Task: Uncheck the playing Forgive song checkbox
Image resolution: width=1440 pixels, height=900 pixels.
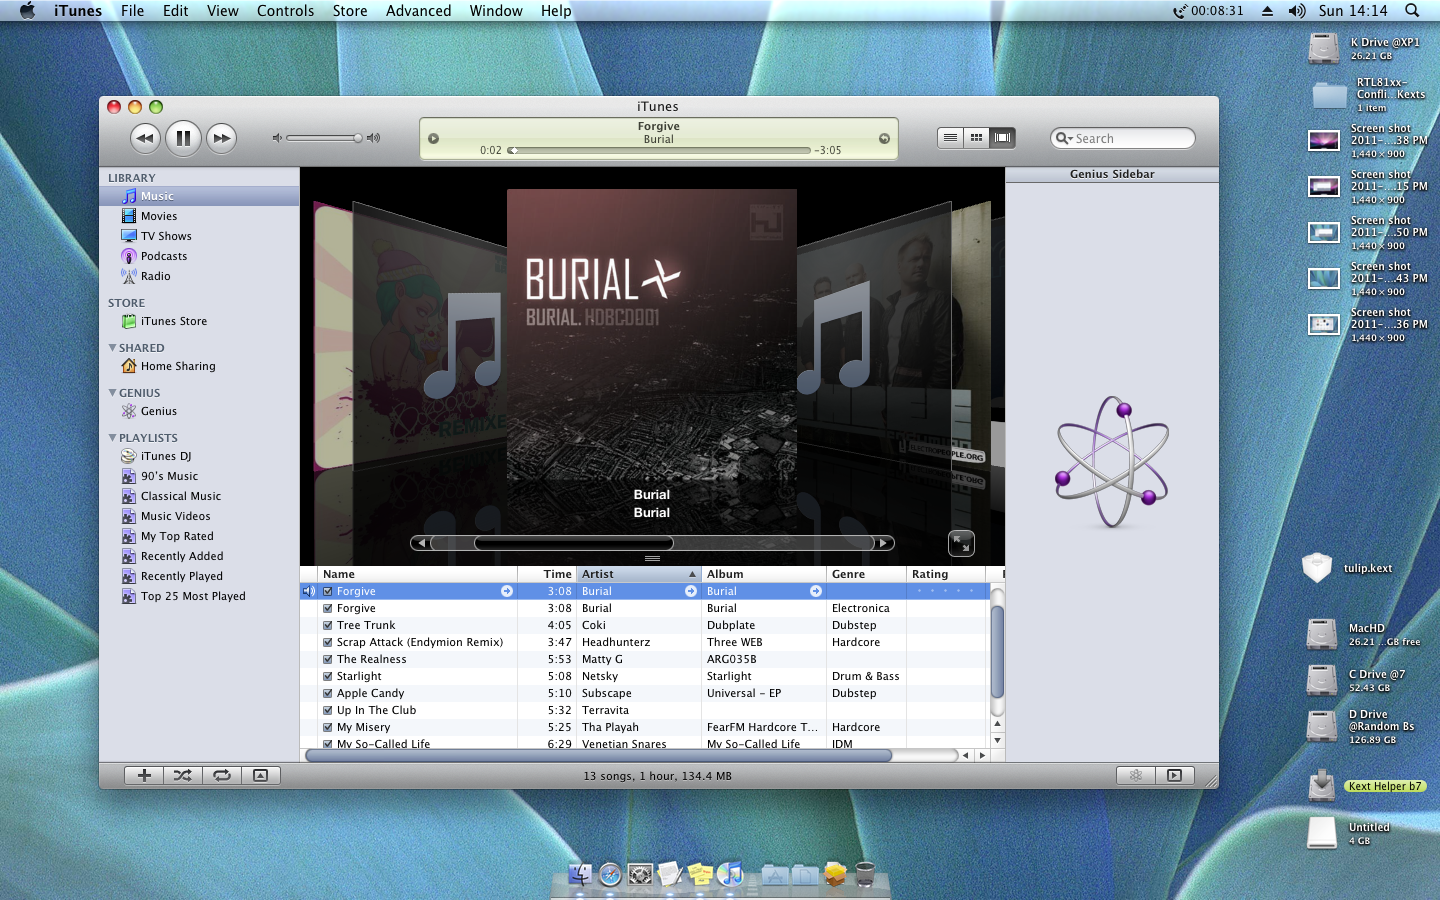Action: (328, 591)
